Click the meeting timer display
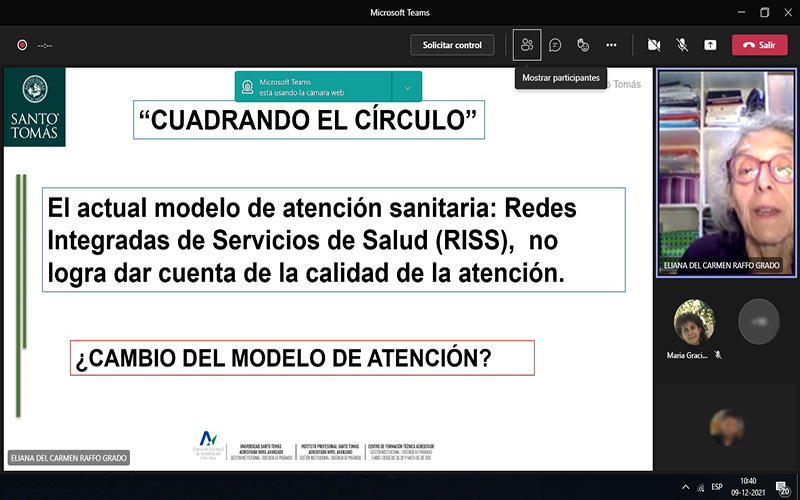Viewport: 800px width, 500px height. click(45, 45)
